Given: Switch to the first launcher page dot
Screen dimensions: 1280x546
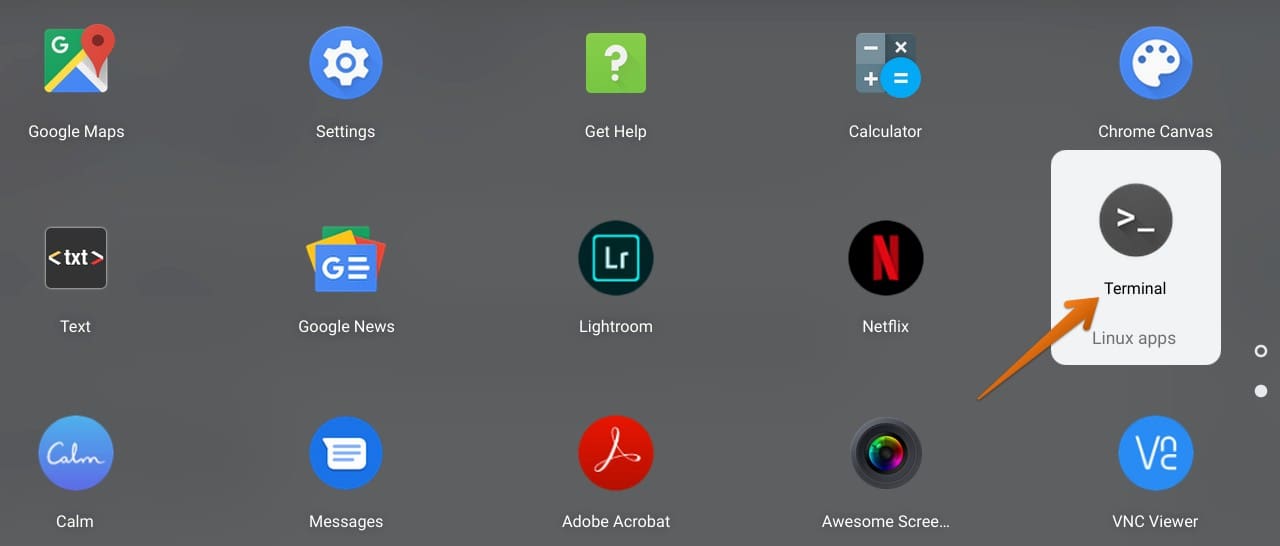Looking at the screenshot, I should coord(1261,351).
